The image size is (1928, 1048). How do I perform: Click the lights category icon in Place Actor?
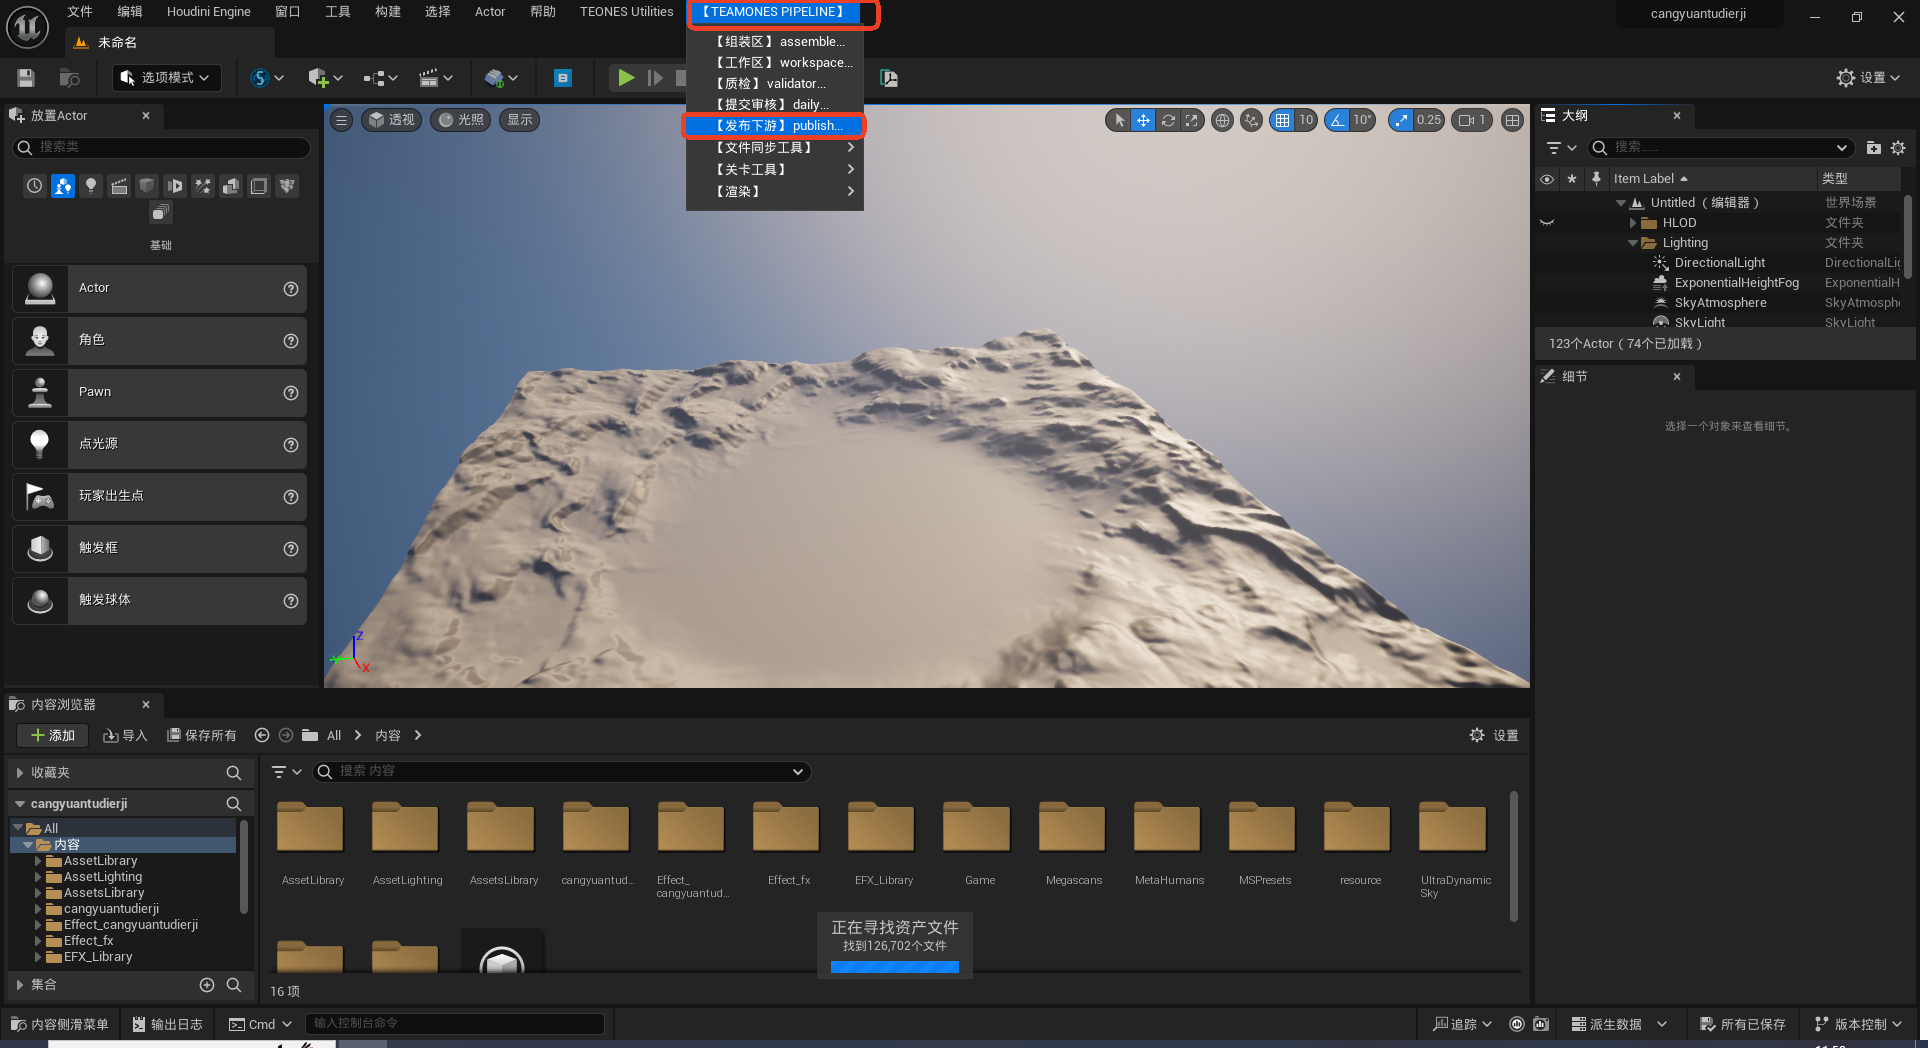point(91,186)
